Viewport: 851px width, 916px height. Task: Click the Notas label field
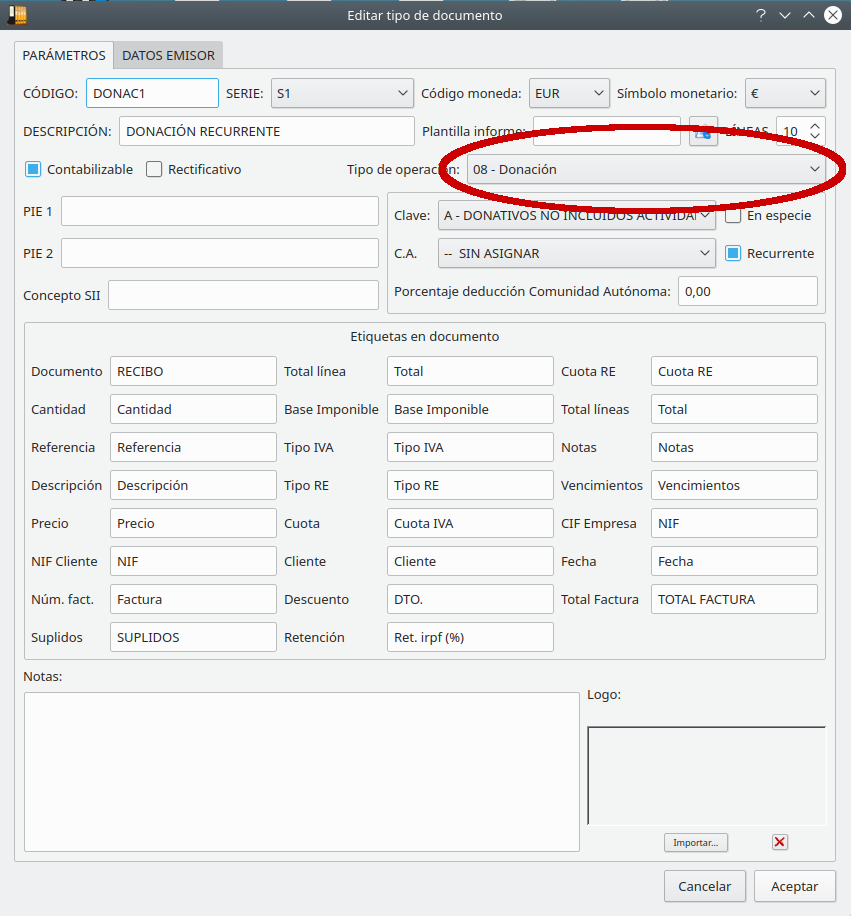[x=734, y=447]
